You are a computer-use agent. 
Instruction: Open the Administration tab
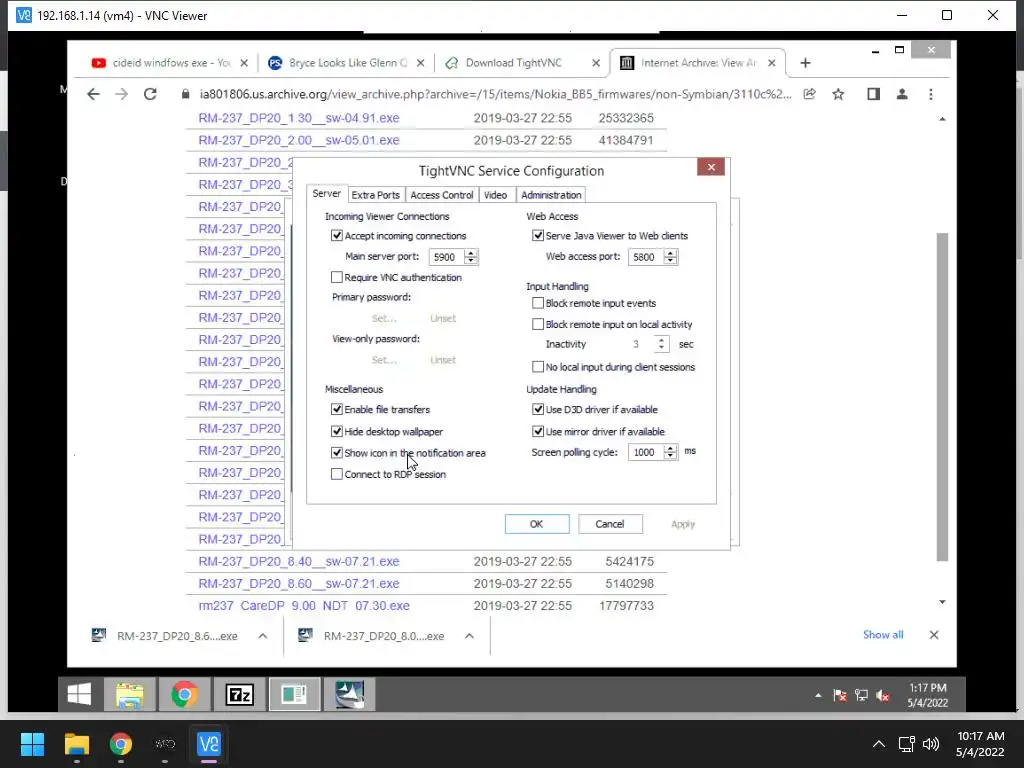pos(551,195)
